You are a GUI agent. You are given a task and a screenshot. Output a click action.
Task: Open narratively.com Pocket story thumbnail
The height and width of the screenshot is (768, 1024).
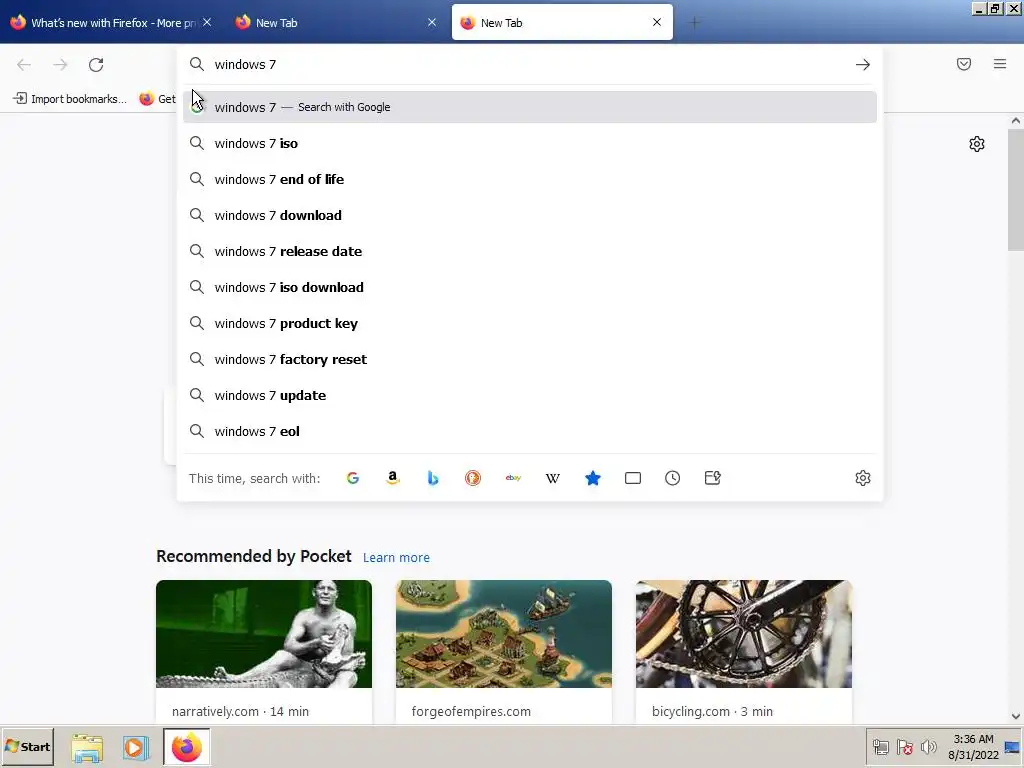tap(264, 633)
